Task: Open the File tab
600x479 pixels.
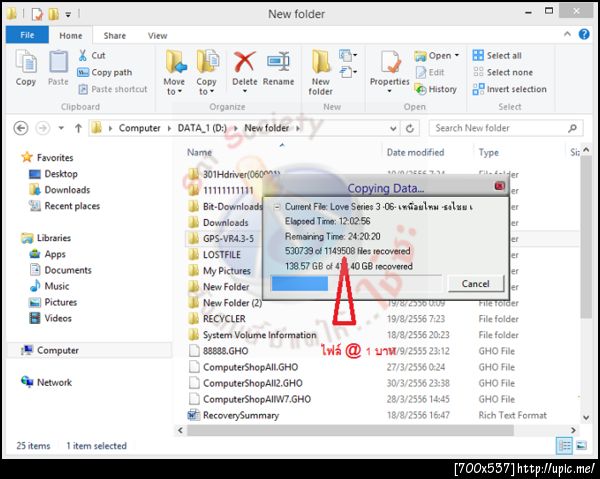Action: point(27,35)
